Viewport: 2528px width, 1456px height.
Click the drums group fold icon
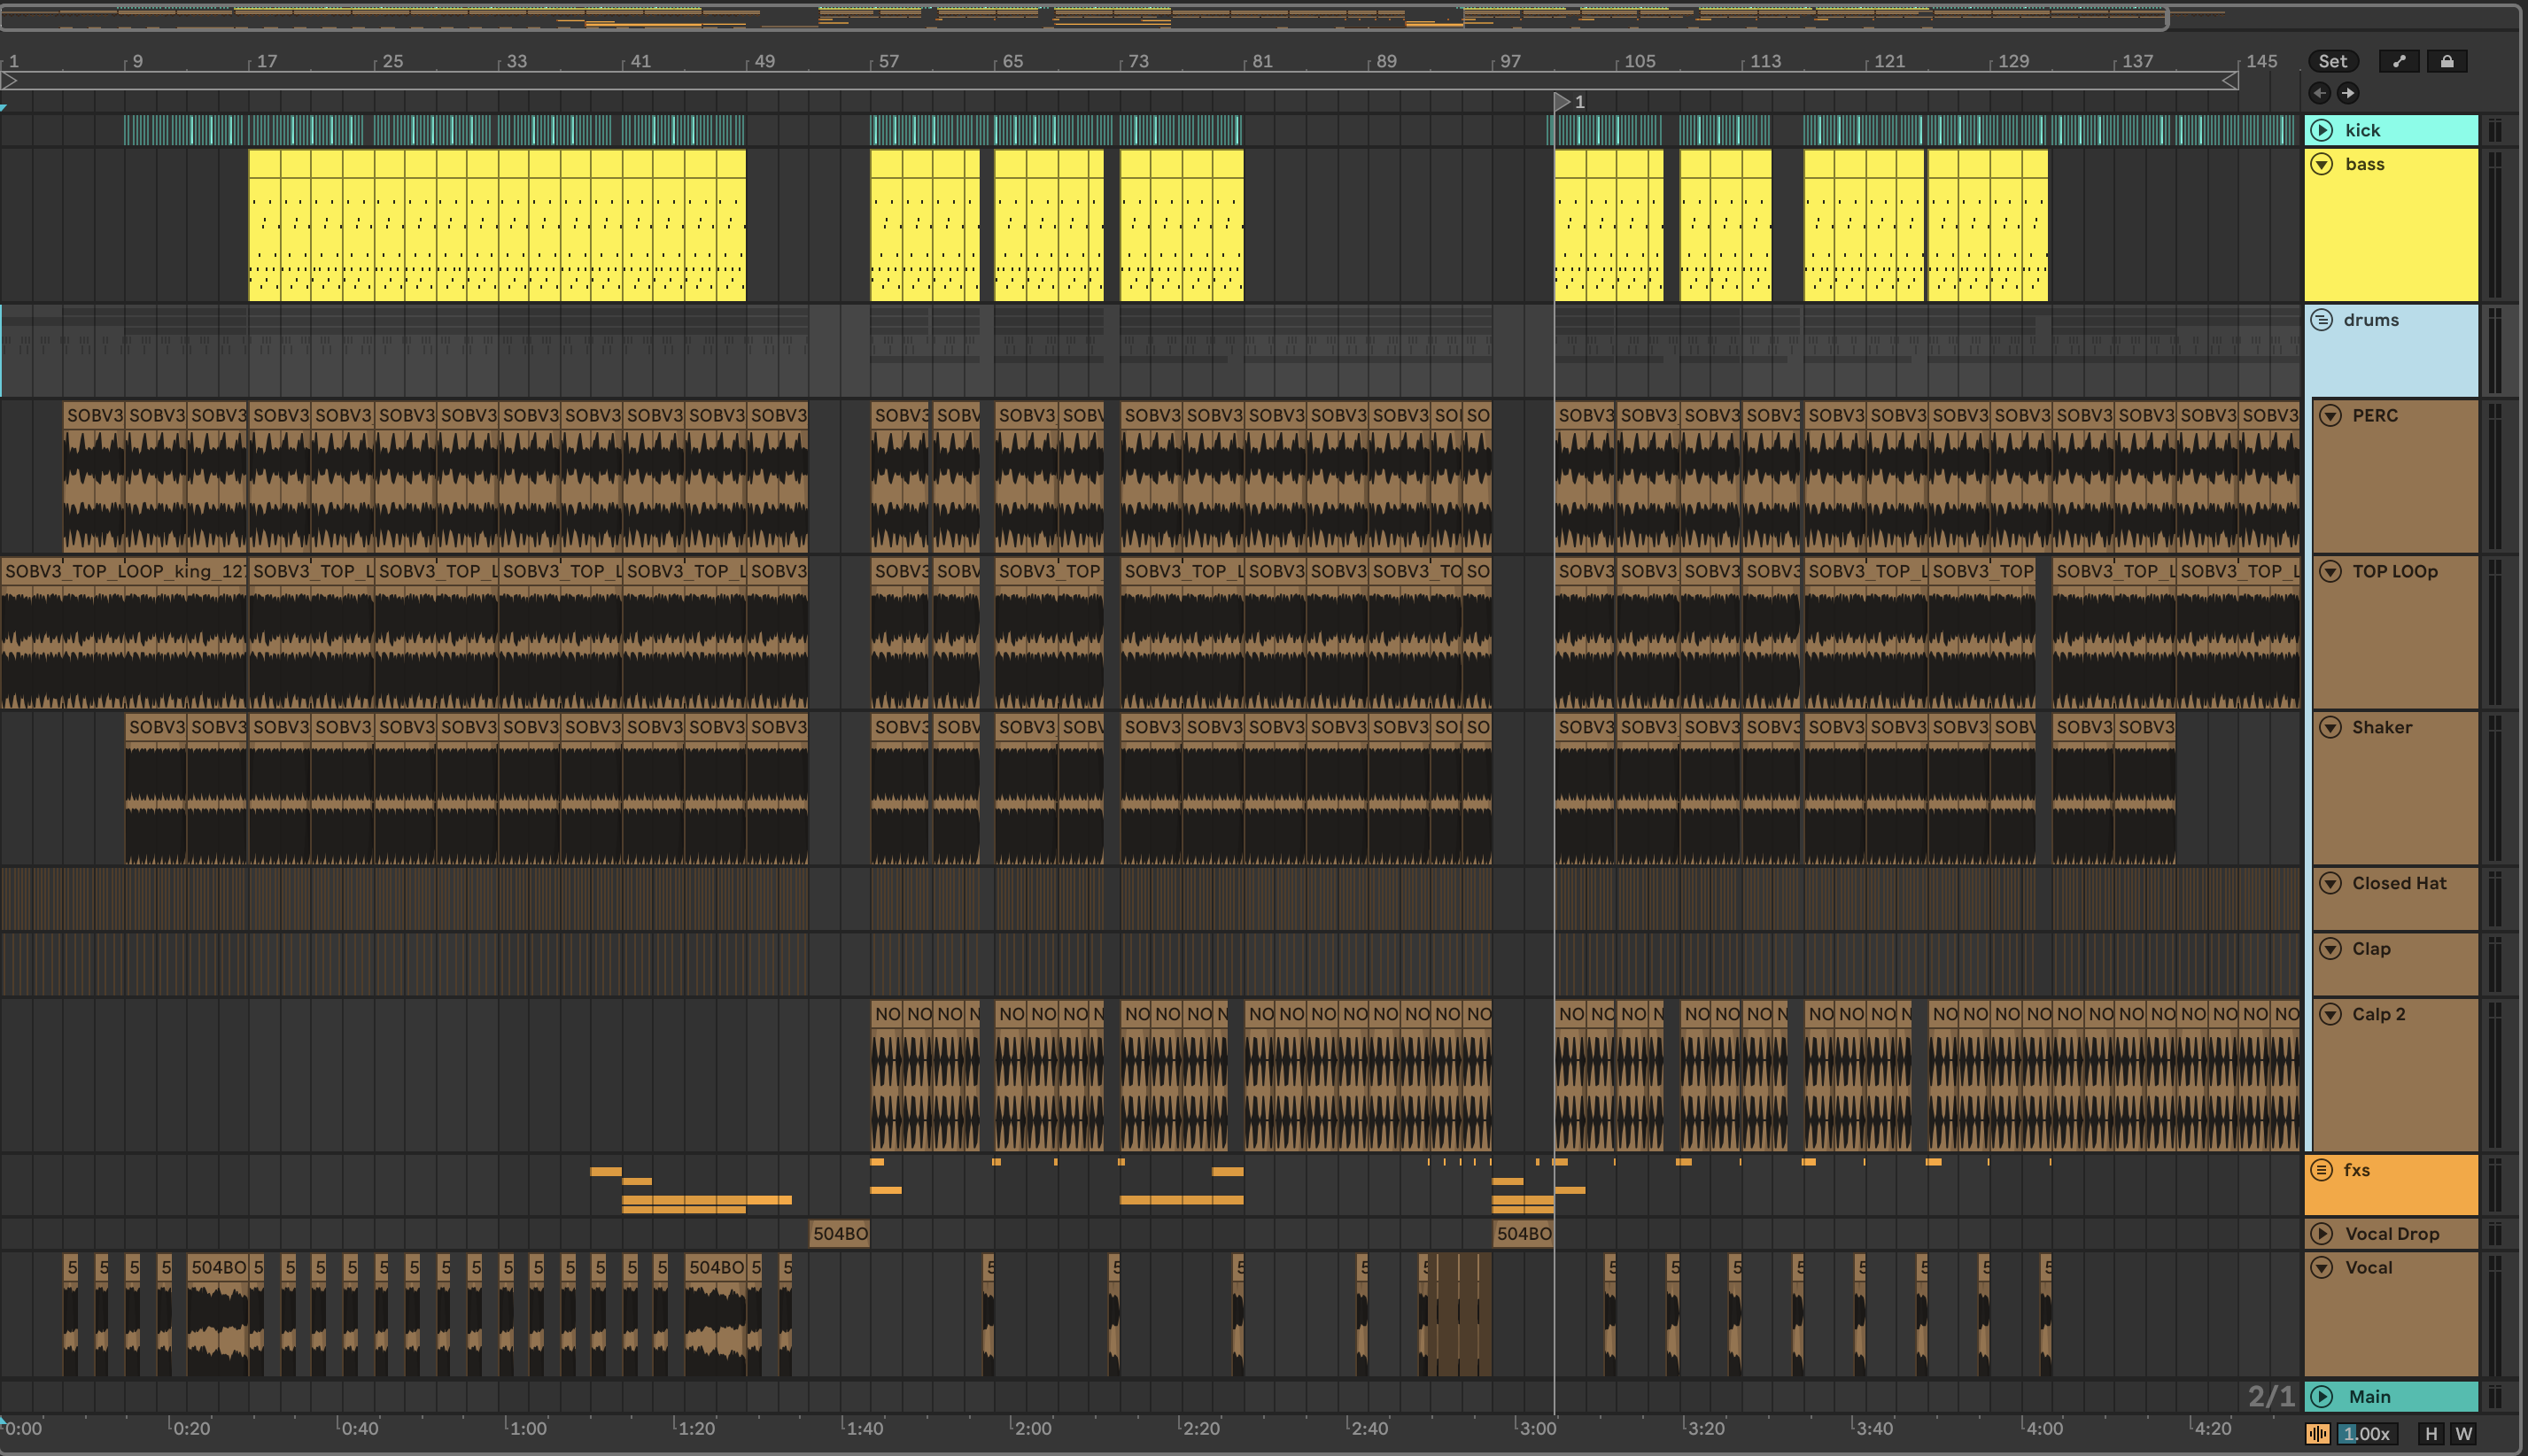pyautogui.click(x=2322, y=320)
